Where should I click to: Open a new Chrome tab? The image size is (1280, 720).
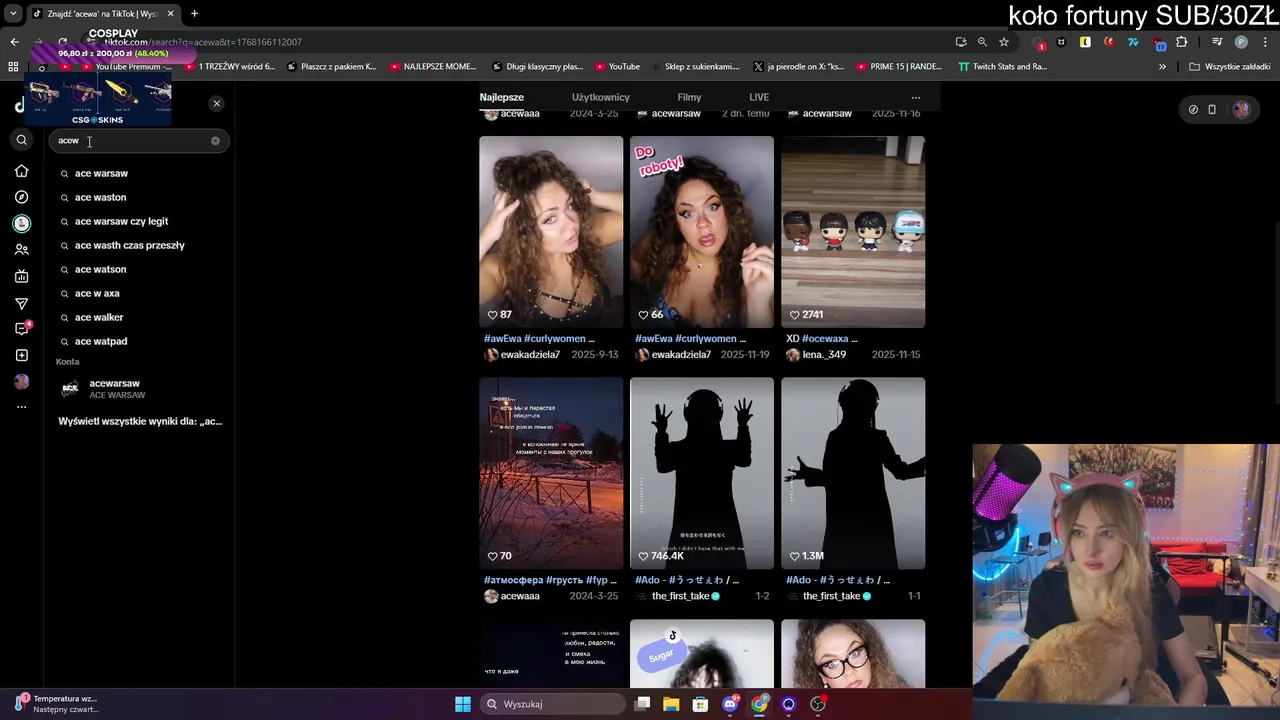tap(194, 14)
